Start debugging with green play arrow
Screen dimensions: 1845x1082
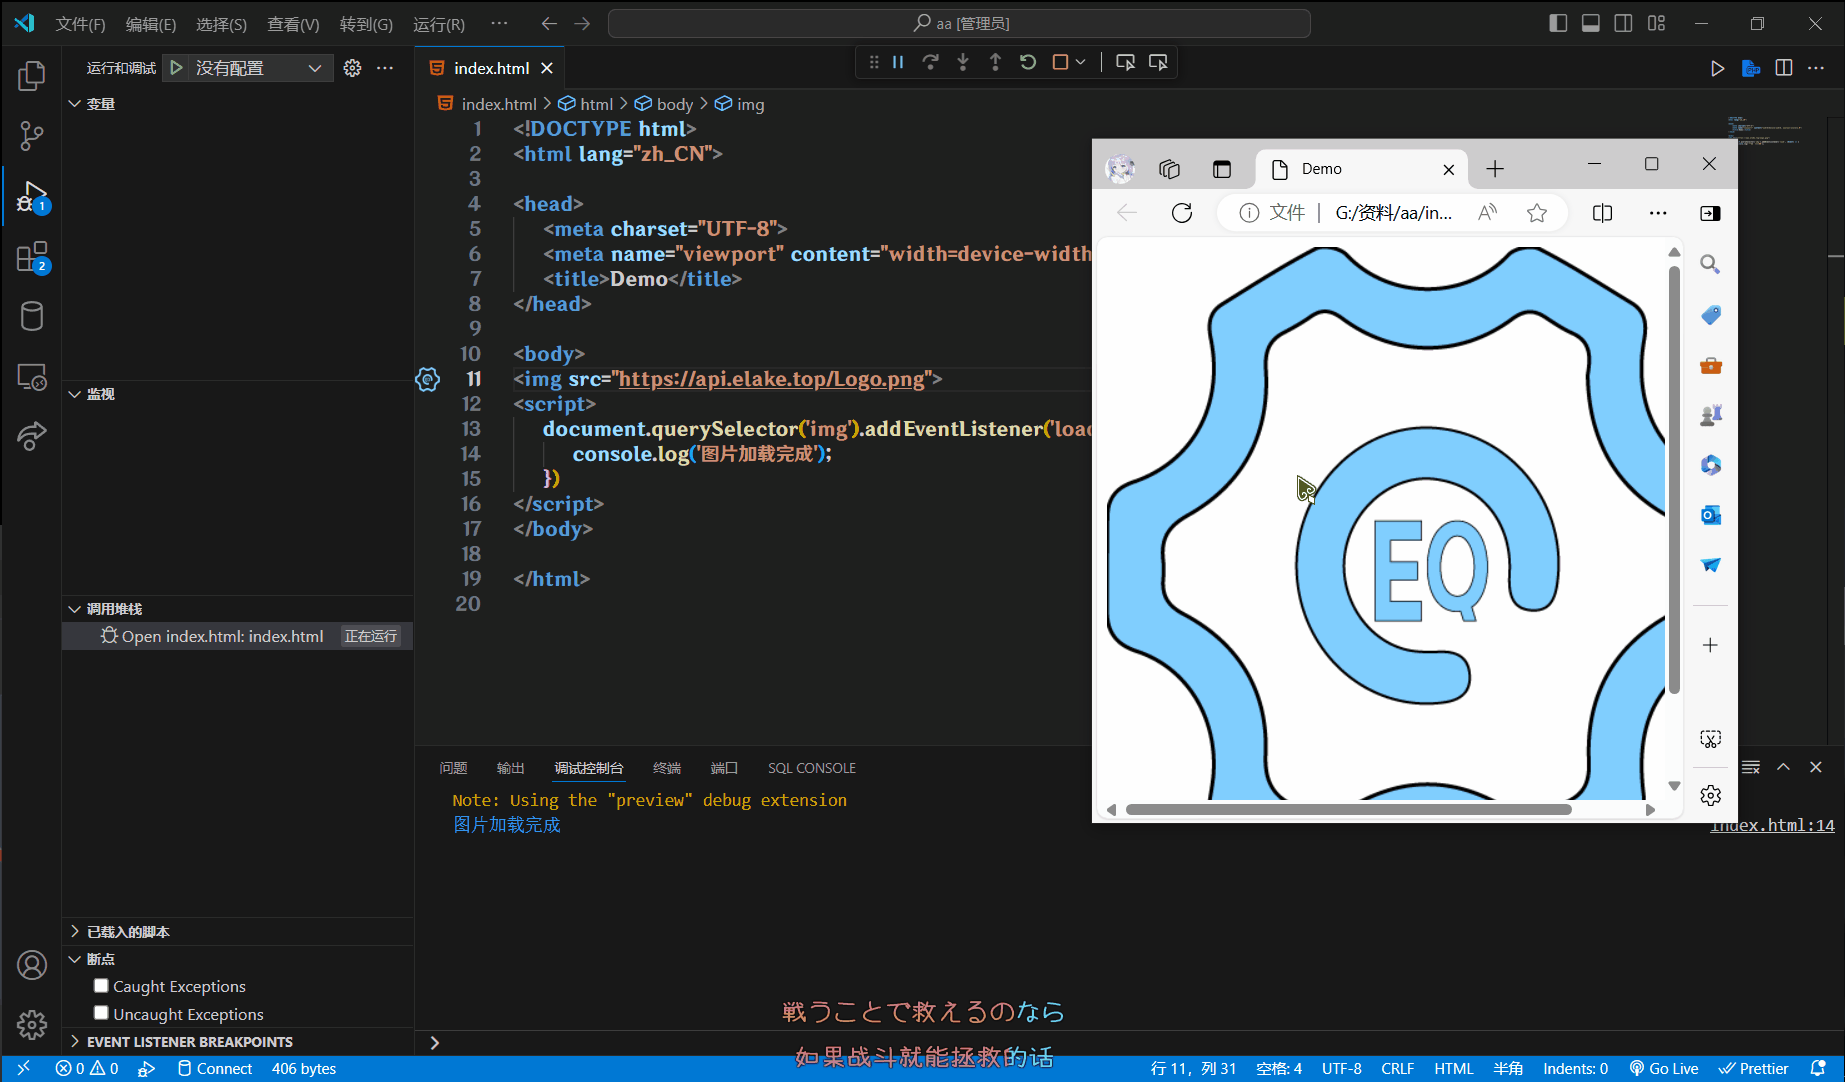coord(176,68)
